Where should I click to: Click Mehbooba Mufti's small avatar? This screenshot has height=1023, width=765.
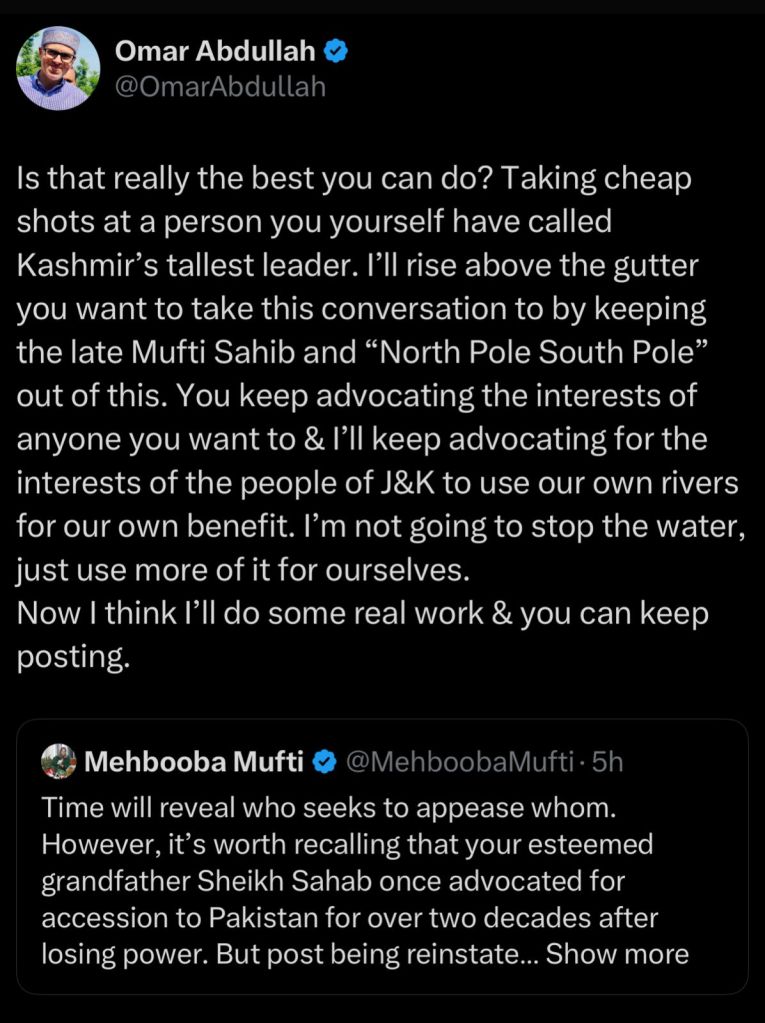tap(59, 762)
